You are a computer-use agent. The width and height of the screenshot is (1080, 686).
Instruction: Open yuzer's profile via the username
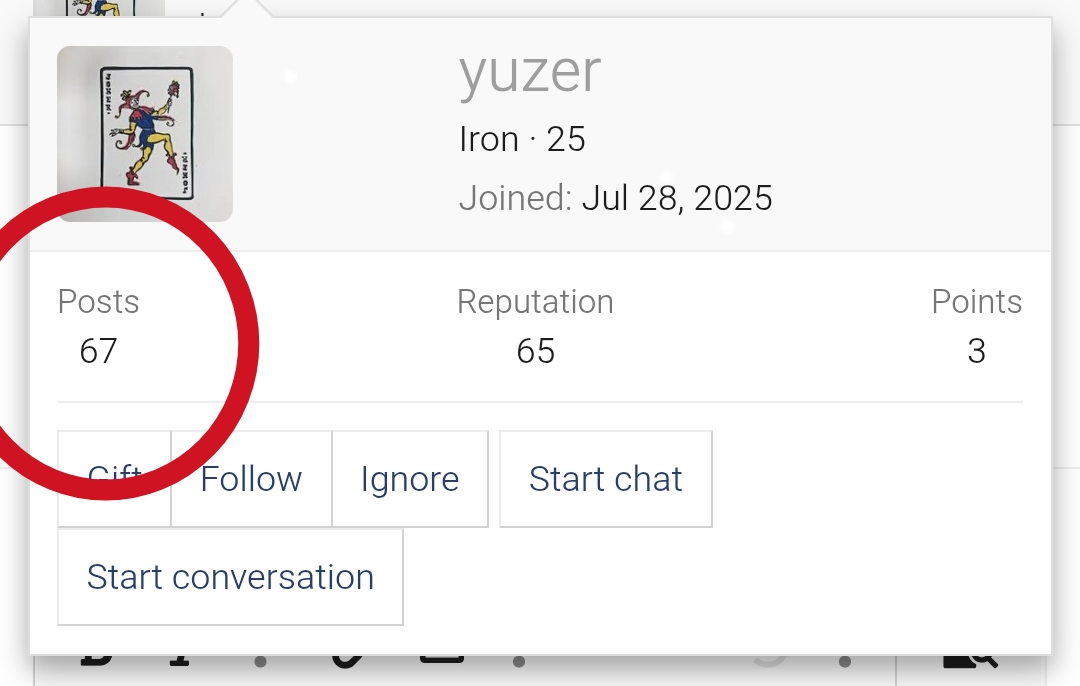pos(529,70)
